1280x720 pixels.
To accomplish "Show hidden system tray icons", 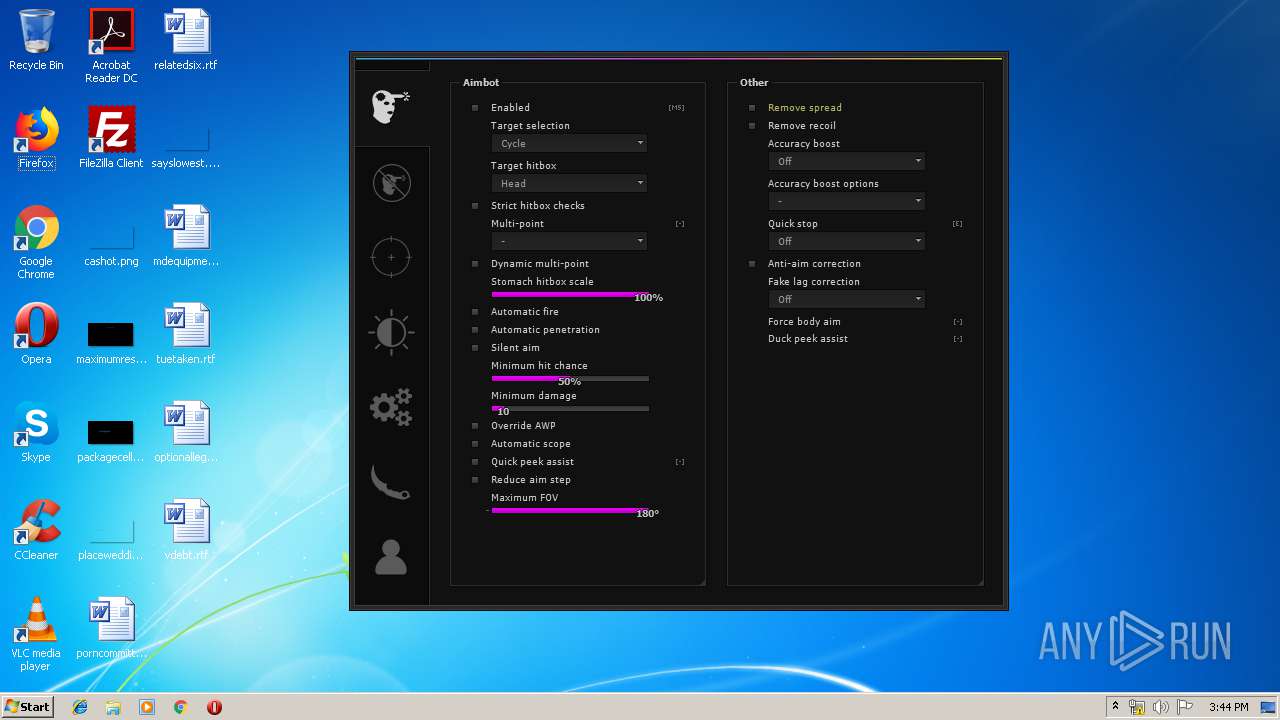I will pos(1115,707).
